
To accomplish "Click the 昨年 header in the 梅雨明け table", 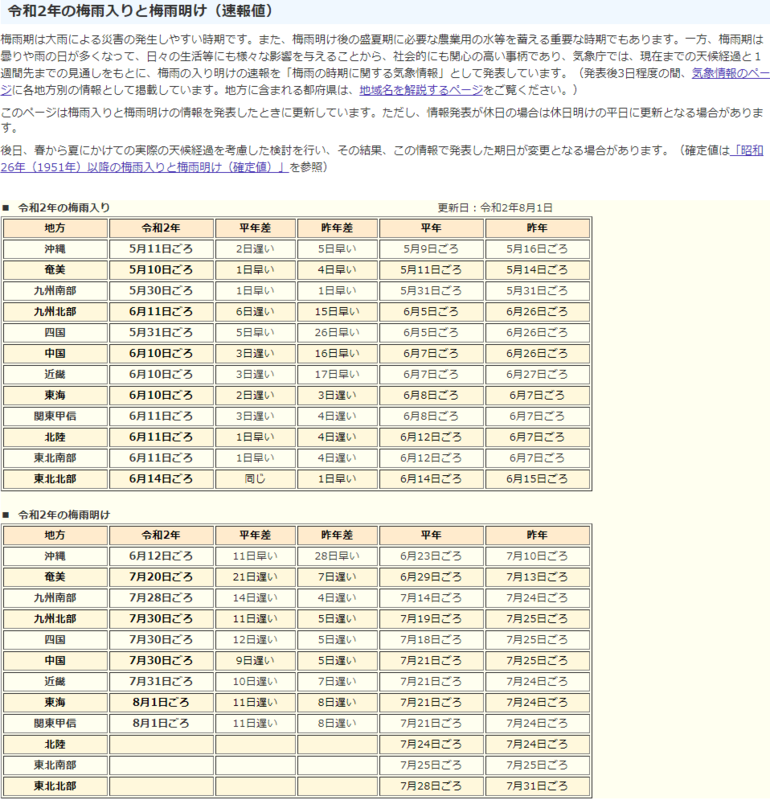I will pyautogui.click(x=537, y=535).
